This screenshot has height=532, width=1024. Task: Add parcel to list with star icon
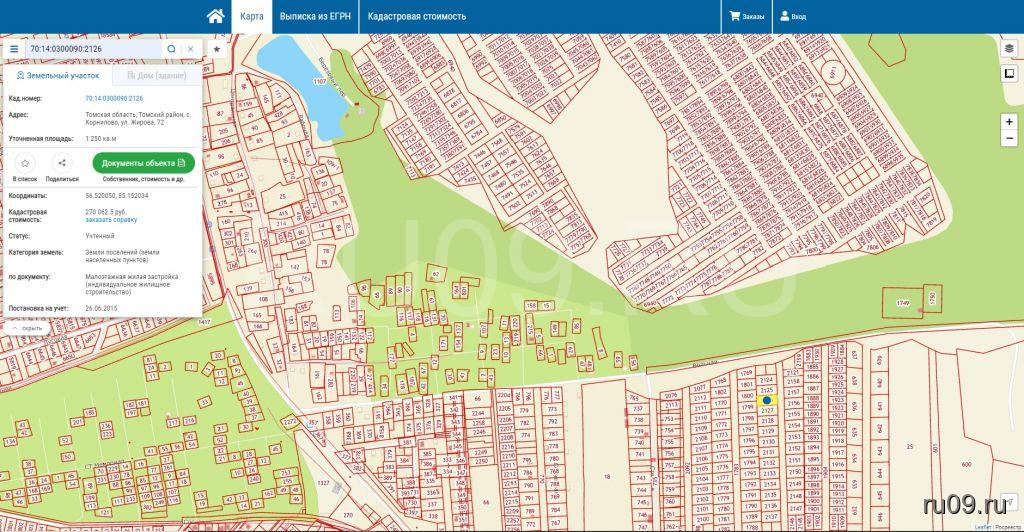[x=25, y=163]
